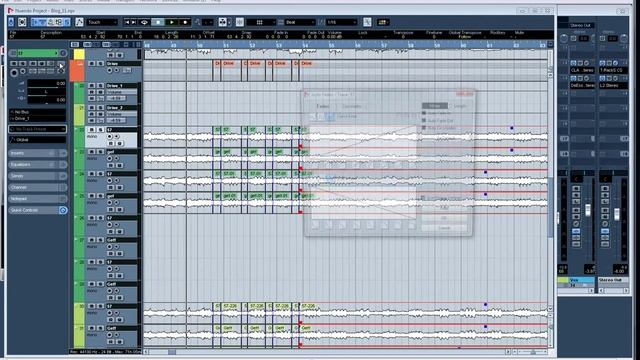Image resolution: width=640 pixels, height=360 pixels.
Task: Solo the Vox channel in the mixer
Action: pos(576,195)
